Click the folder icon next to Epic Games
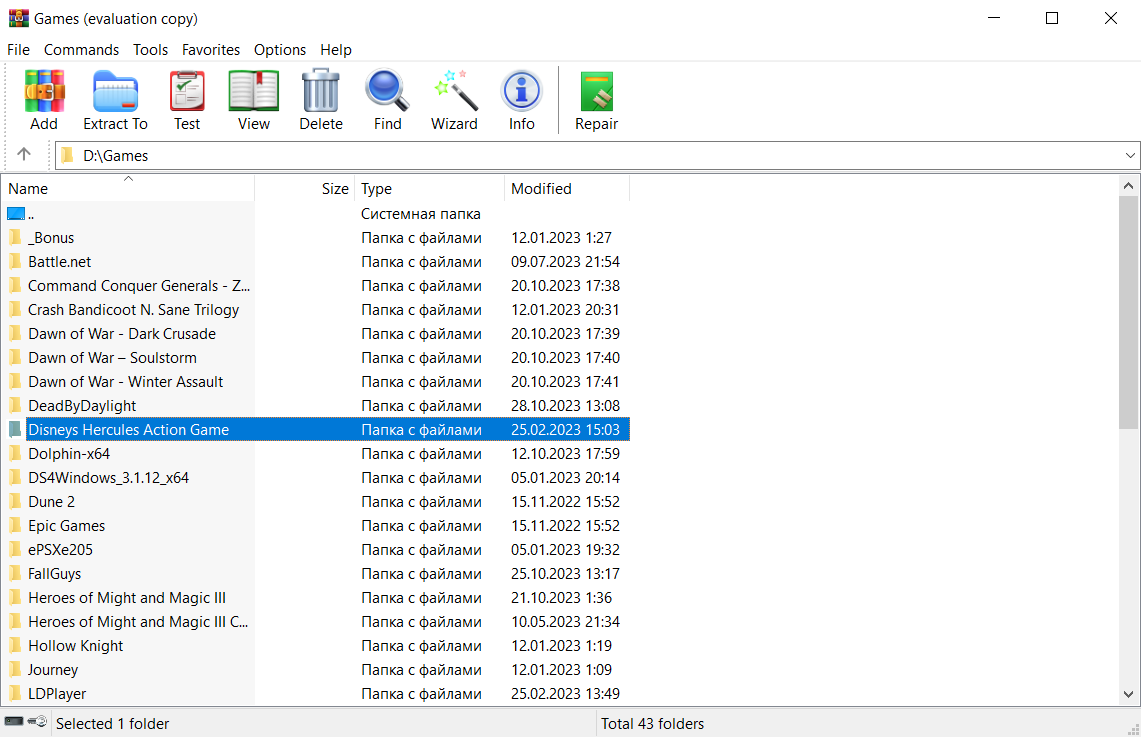The image size is (1141, 737). click(x=15, y=525)
